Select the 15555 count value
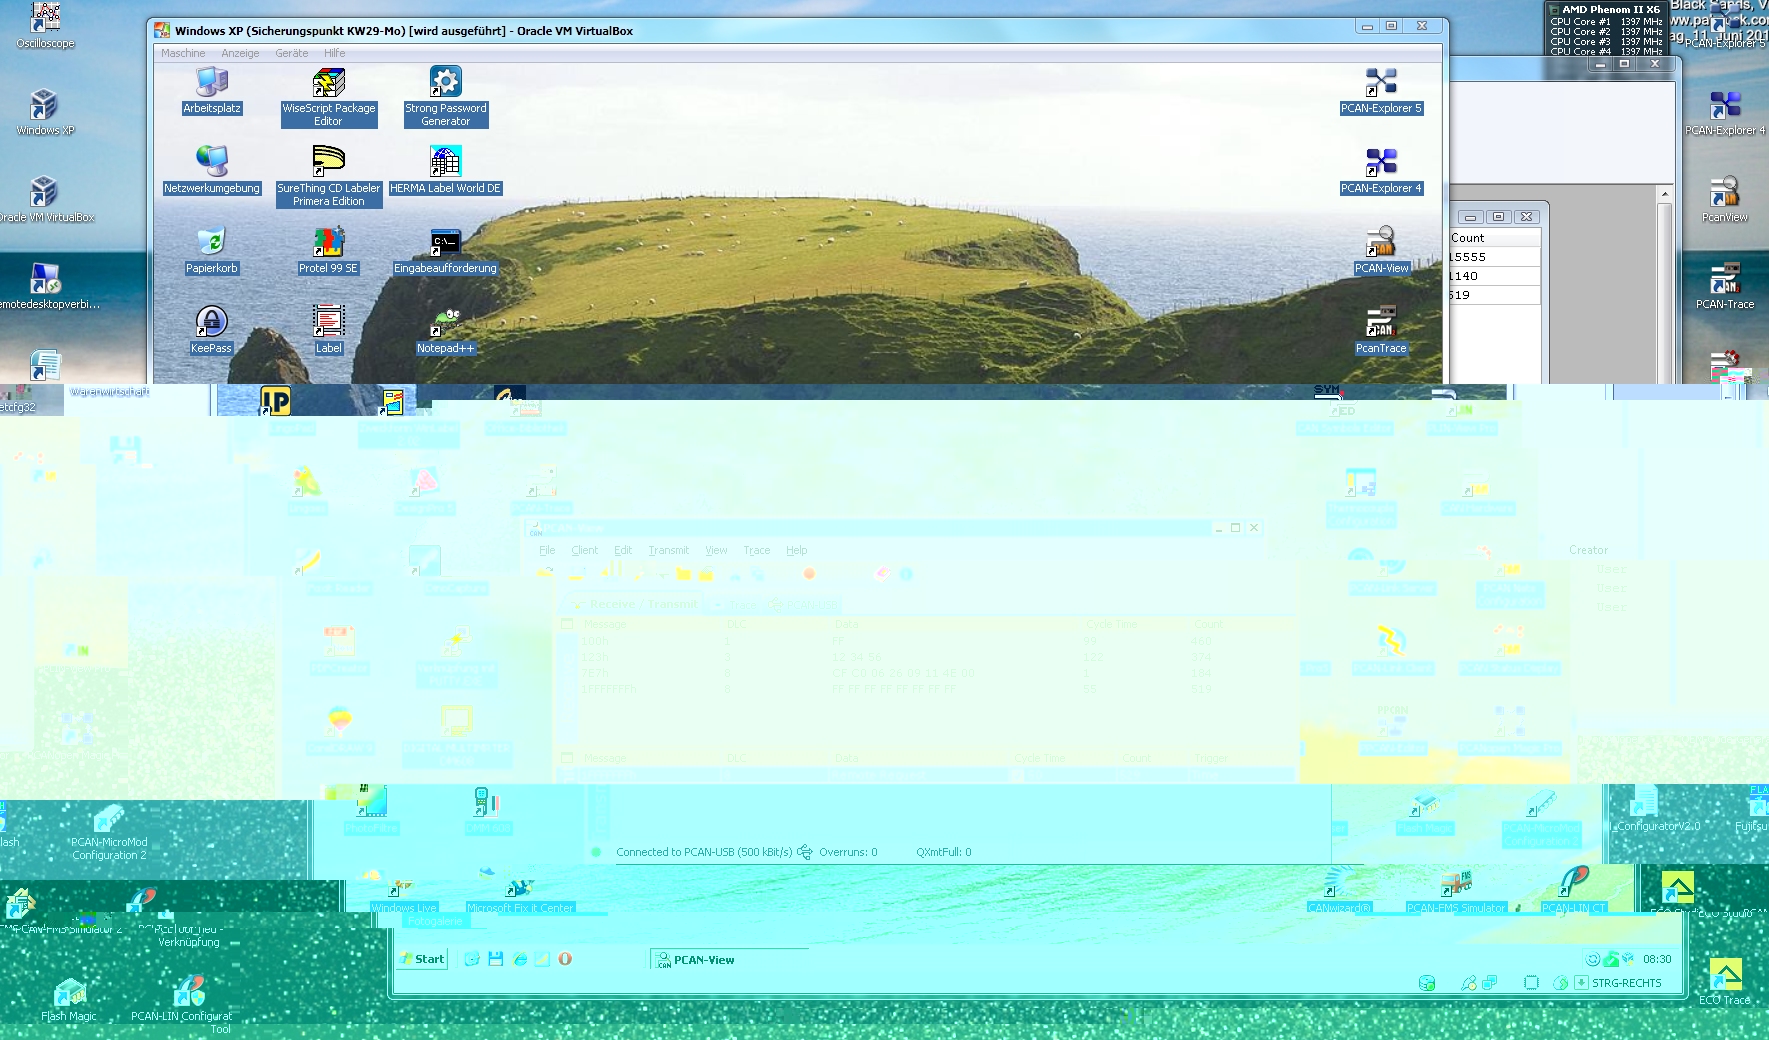 coord(1467,257)
